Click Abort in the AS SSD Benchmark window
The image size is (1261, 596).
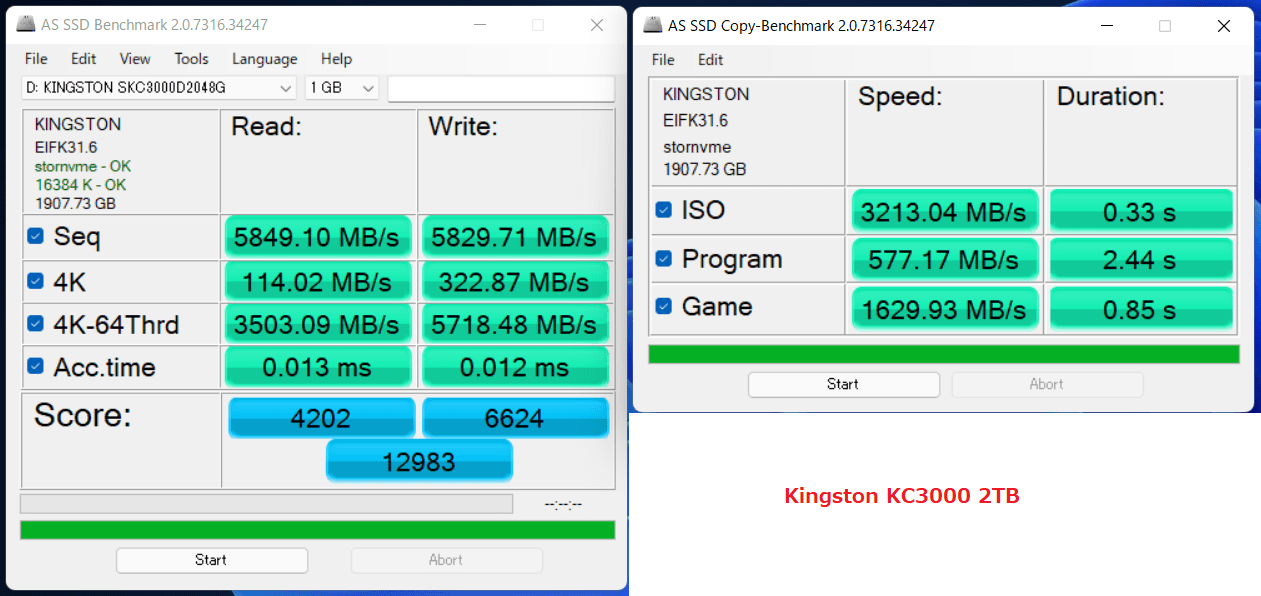tap(446, 560)
